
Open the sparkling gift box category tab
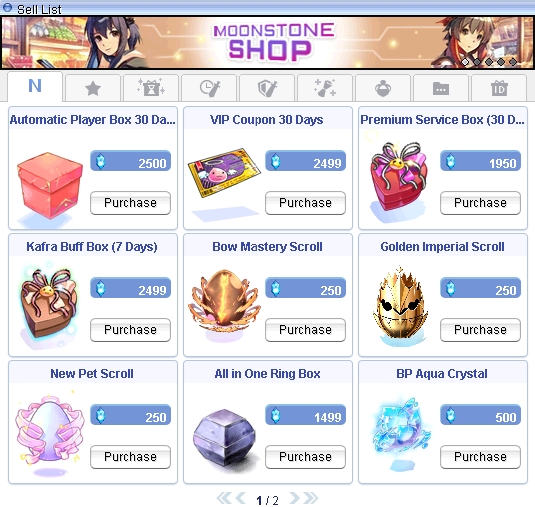coord(151,88)
